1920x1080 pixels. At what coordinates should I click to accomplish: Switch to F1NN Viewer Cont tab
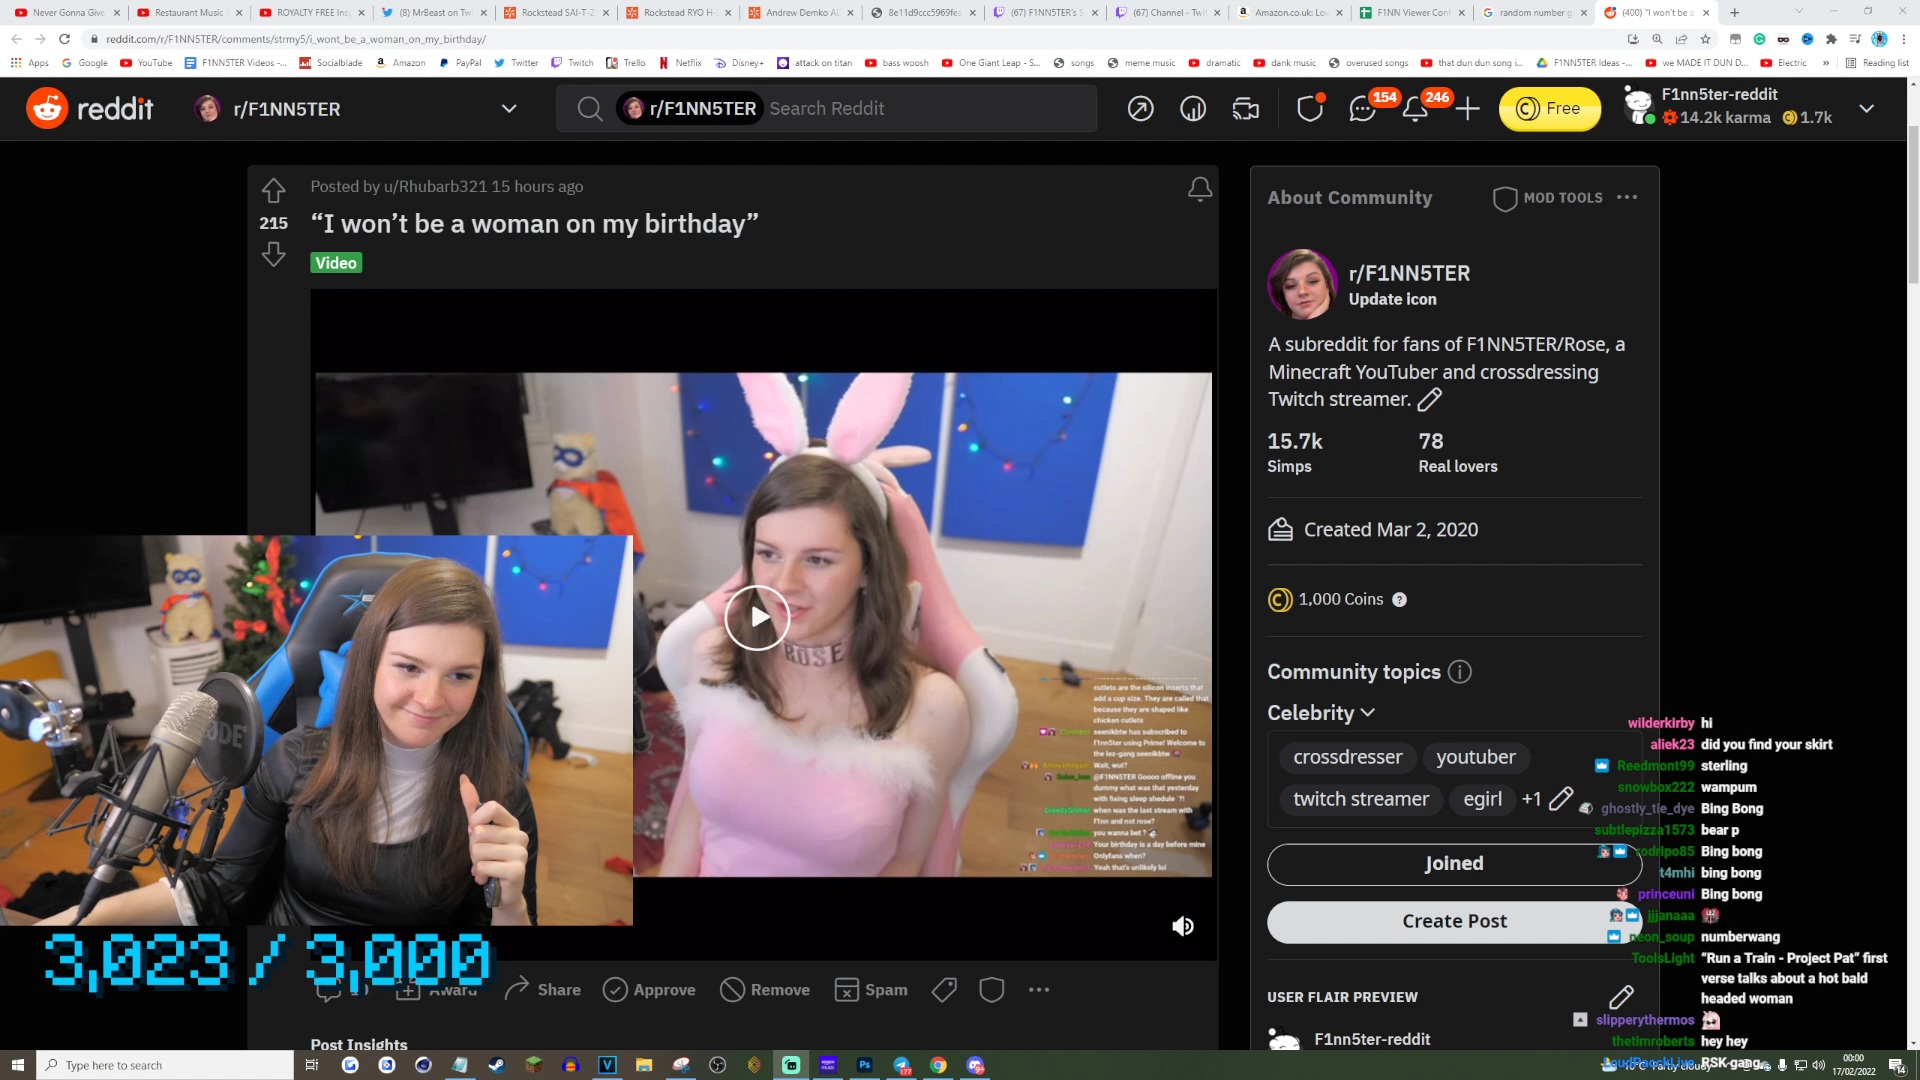1412,13
